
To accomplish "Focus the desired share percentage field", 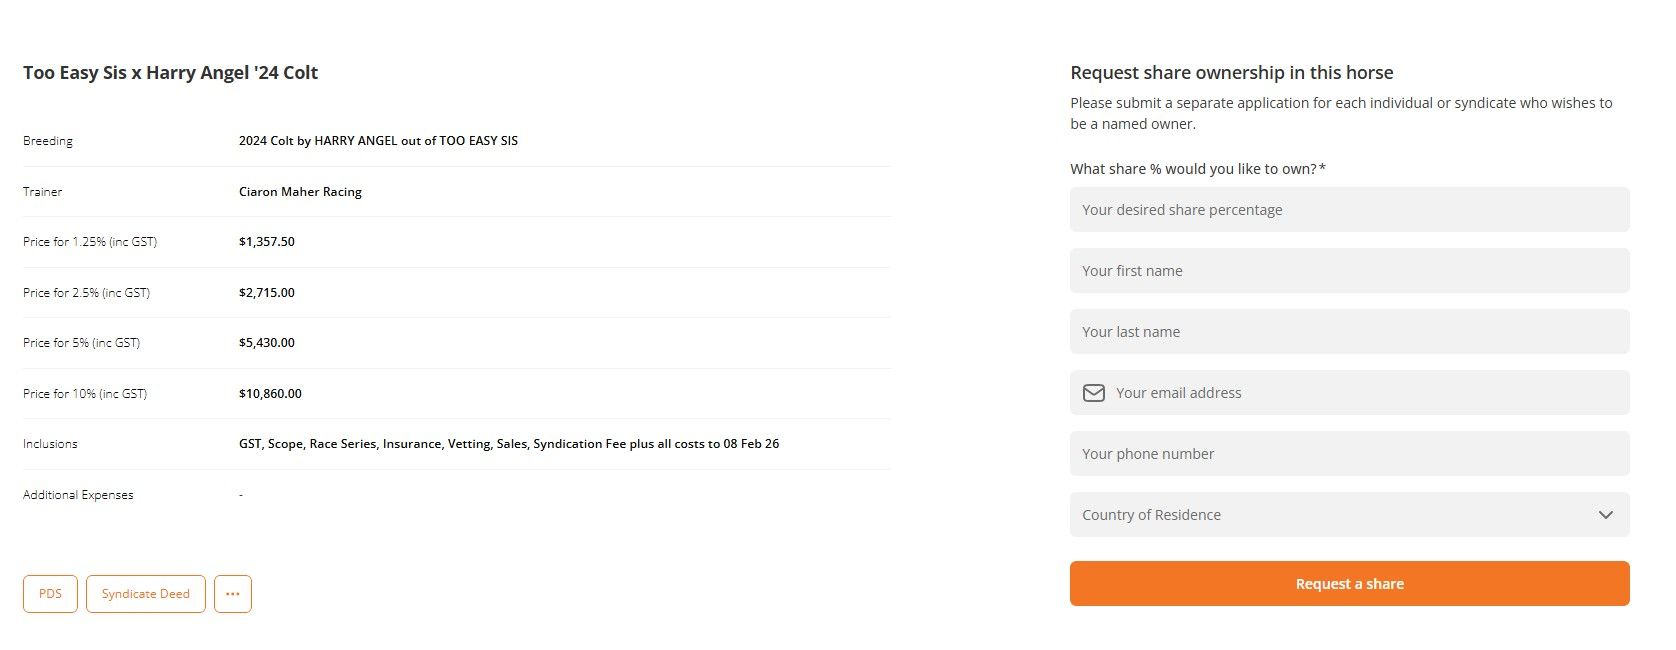I will point(1349,210).
